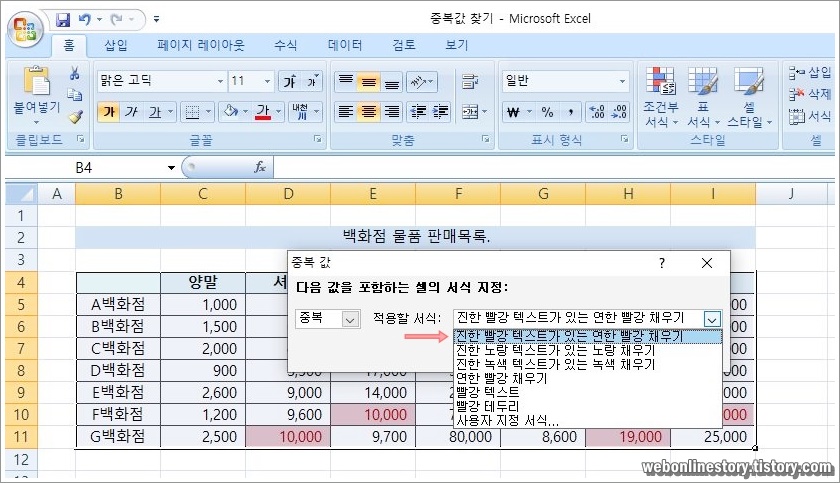Customize quick access toolbar arrow

[x=156, y=20]
